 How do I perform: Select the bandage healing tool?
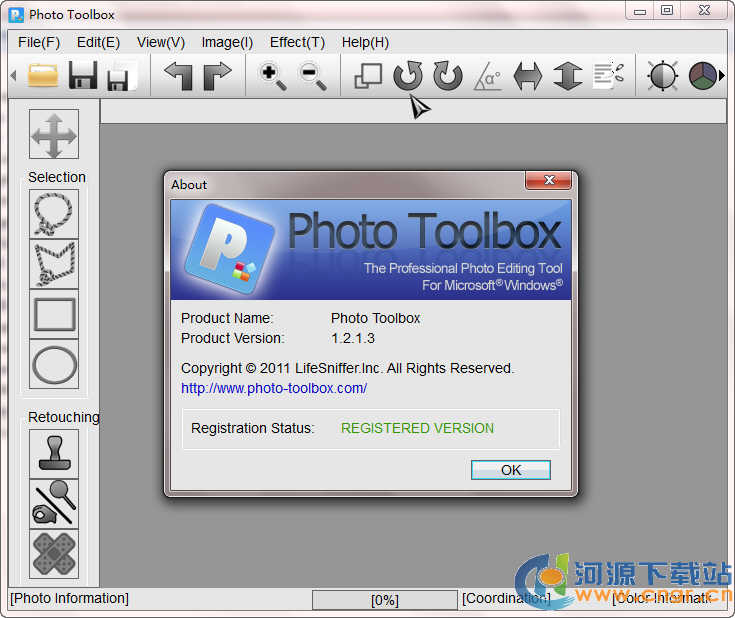pyautogui.click(x=54, y=554)
